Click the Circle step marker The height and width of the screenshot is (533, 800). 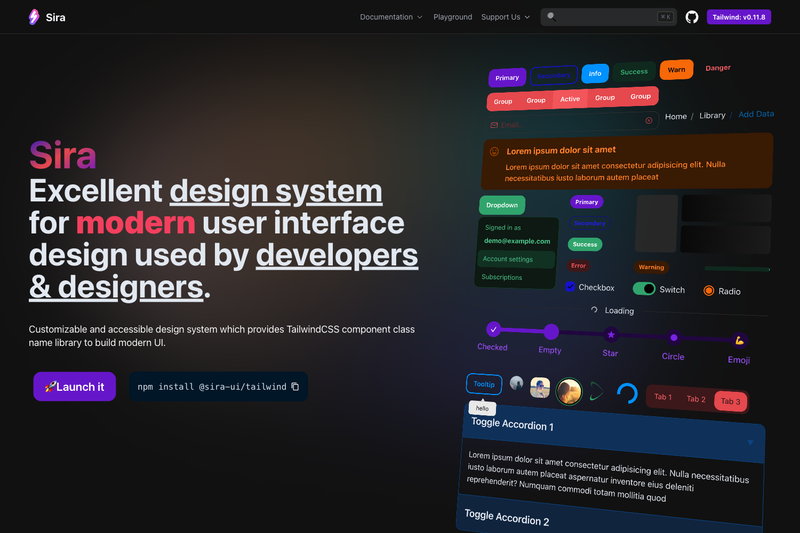(x=673, y=338)
